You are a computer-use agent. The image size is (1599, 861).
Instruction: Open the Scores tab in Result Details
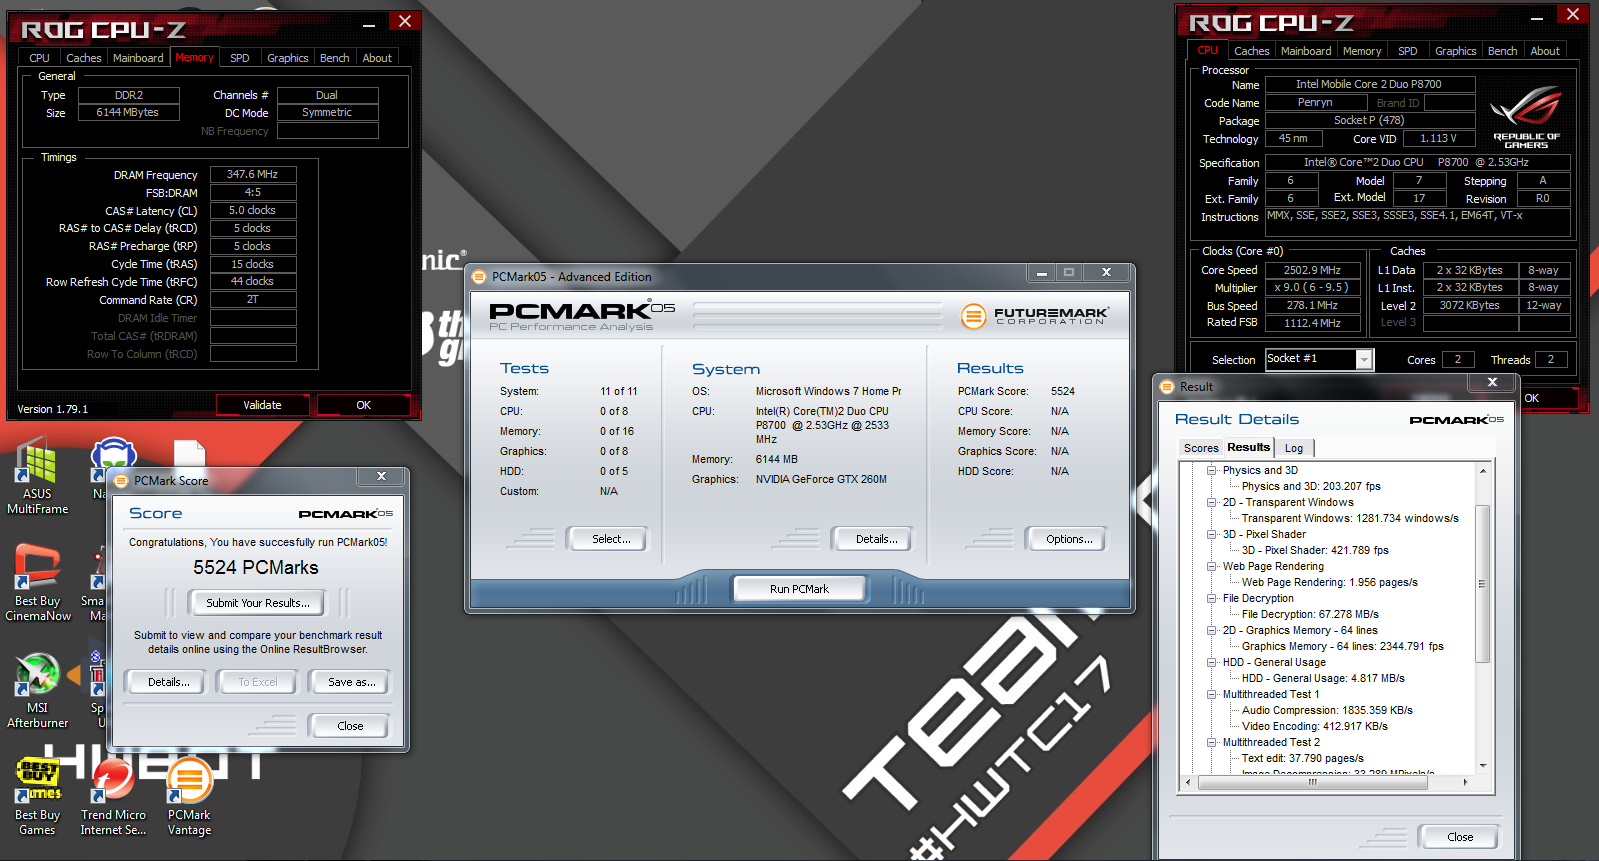(1201, 448)
